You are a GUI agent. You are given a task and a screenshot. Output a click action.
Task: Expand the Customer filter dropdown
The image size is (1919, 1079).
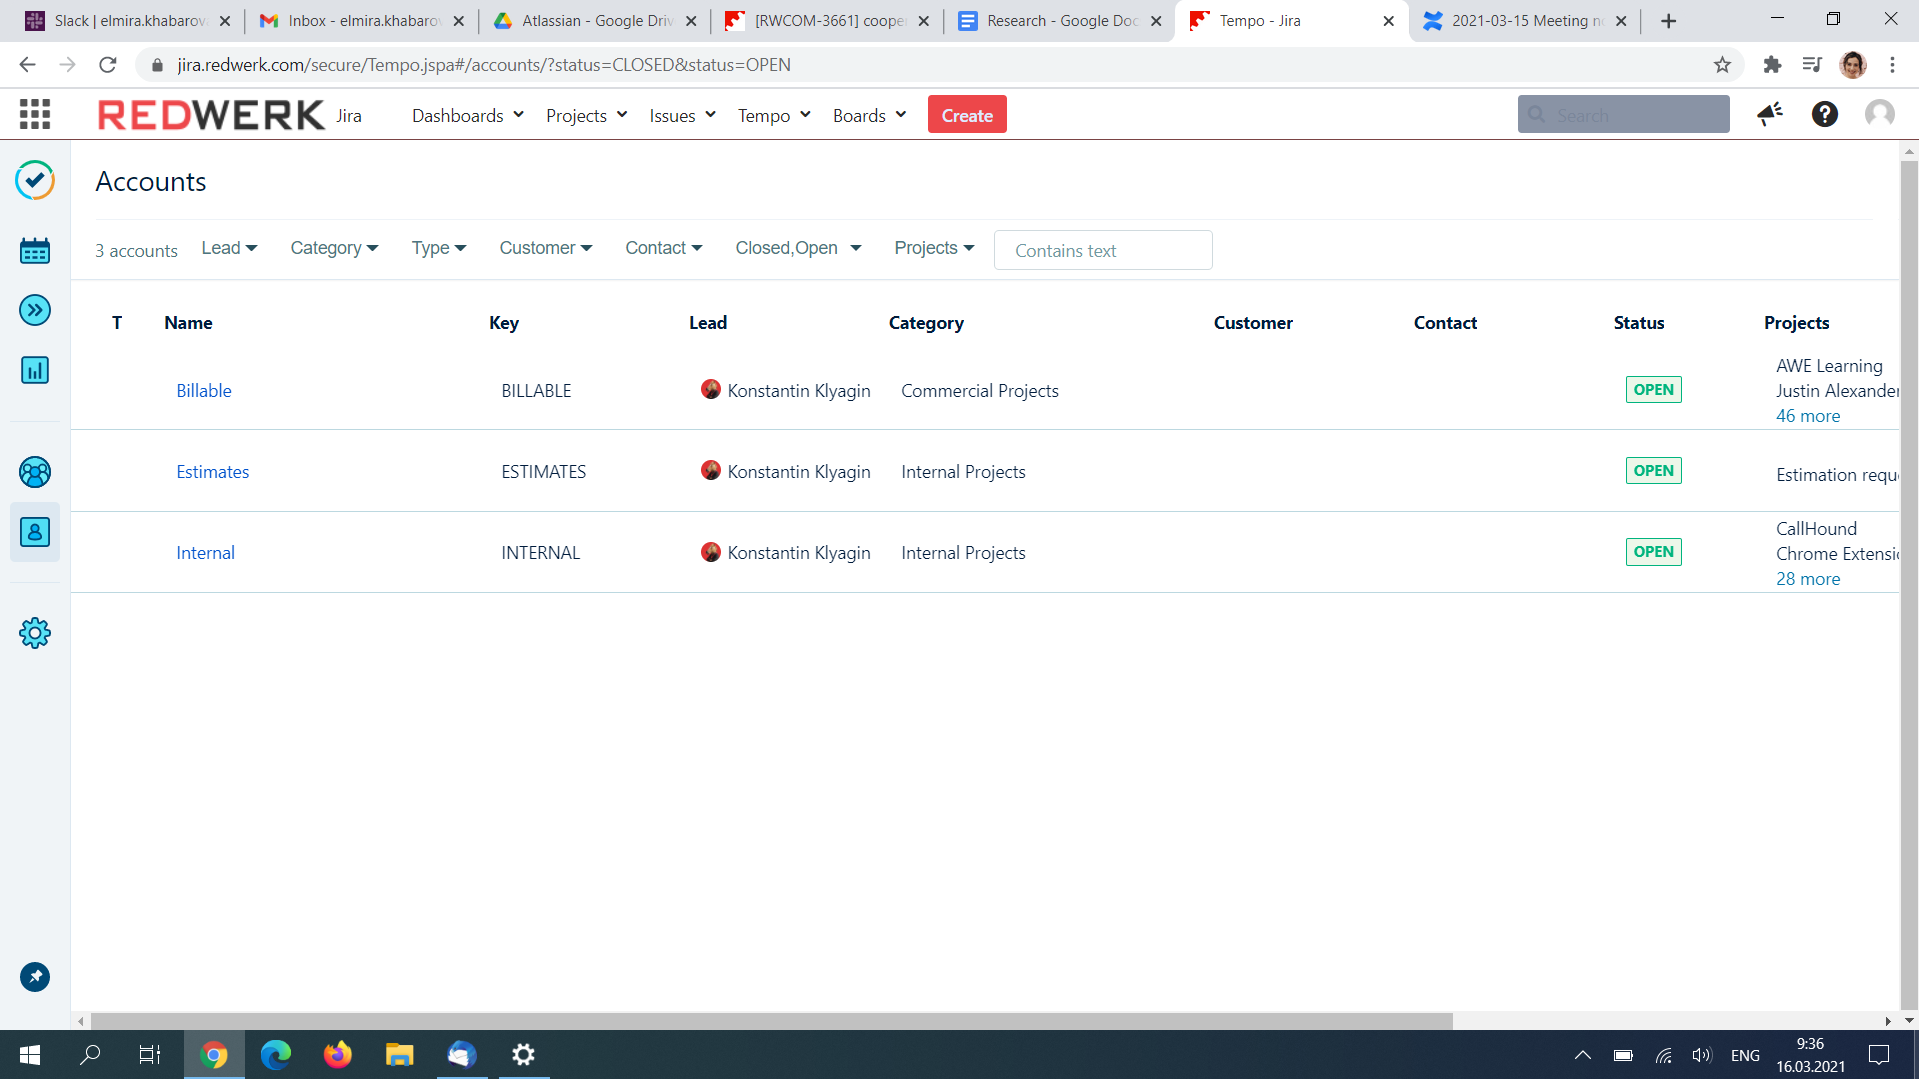546,248
